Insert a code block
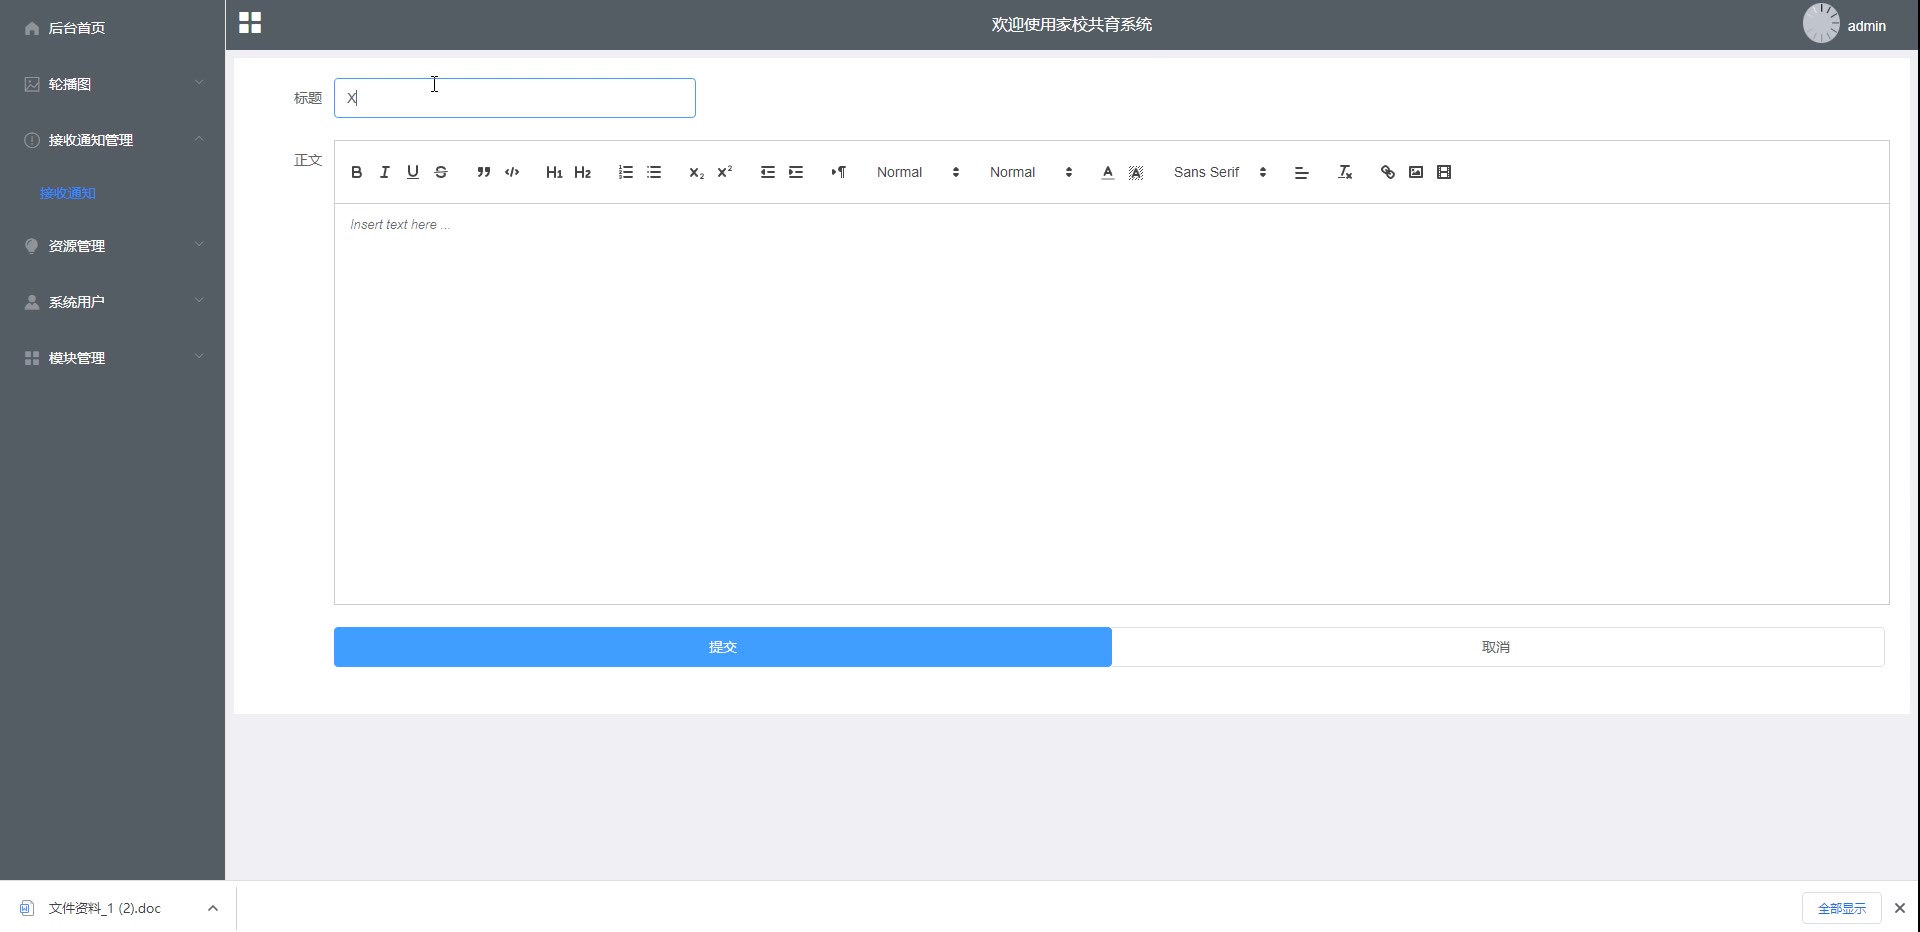The image size is (1920, 932). click(512, 172)
